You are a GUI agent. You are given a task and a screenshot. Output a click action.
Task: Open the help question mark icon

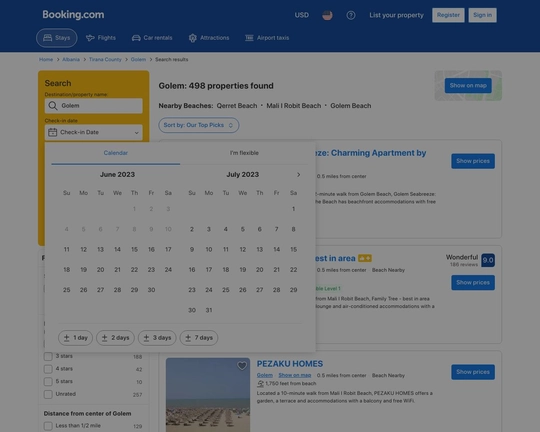coord(351,15)
